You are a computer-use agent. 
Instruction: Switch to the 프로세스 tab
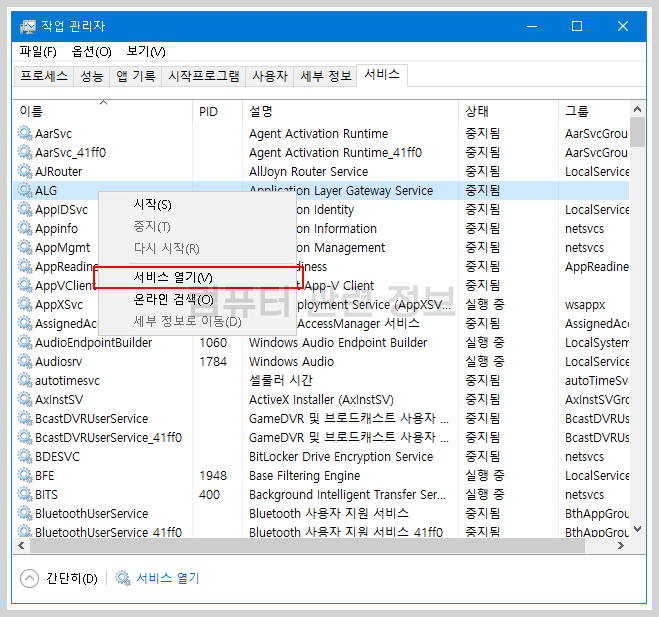coord(44,76)
